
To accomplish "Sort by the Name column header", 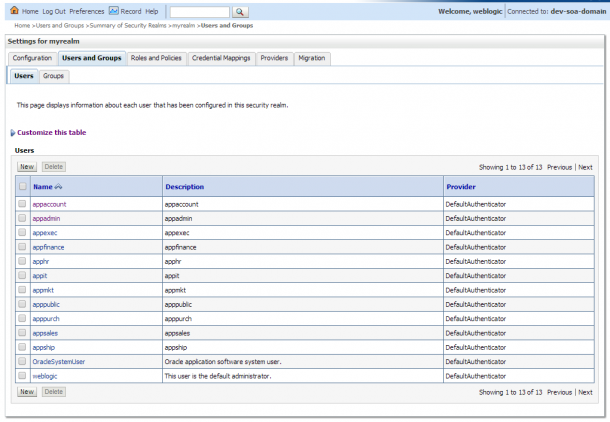I will tap(43, 187).
